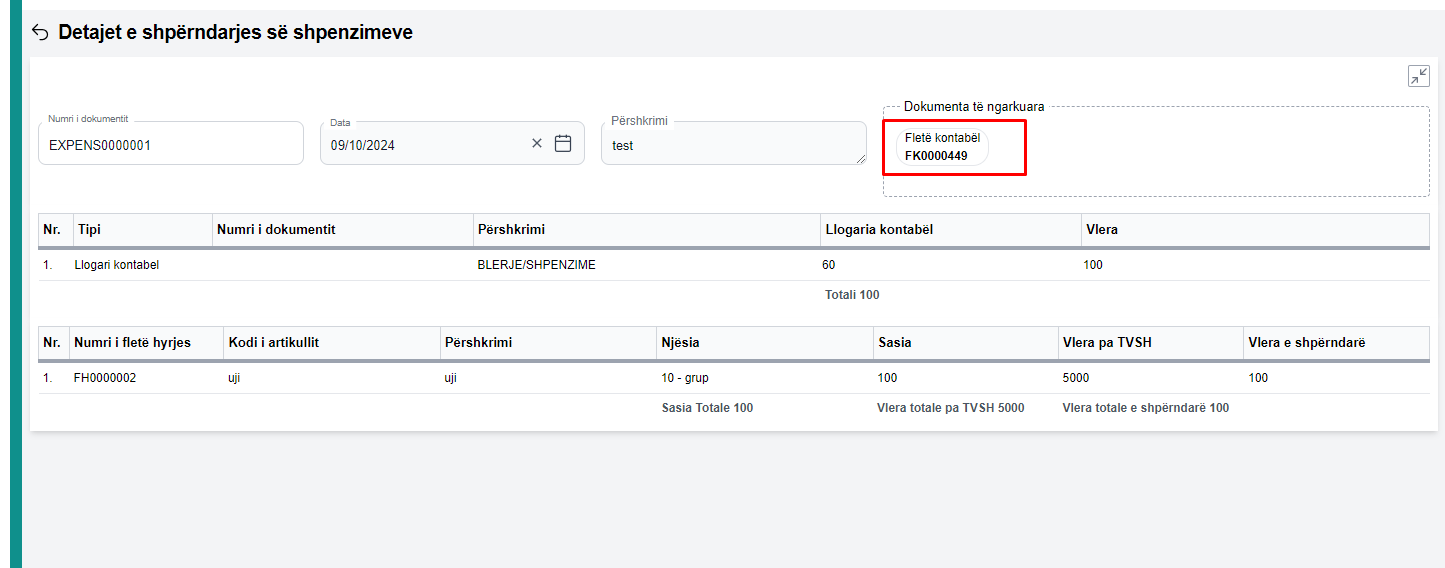Click into the 09/10/2024 date field
The width and height of the screenshot is (1445, 568).
pos(420,145)
